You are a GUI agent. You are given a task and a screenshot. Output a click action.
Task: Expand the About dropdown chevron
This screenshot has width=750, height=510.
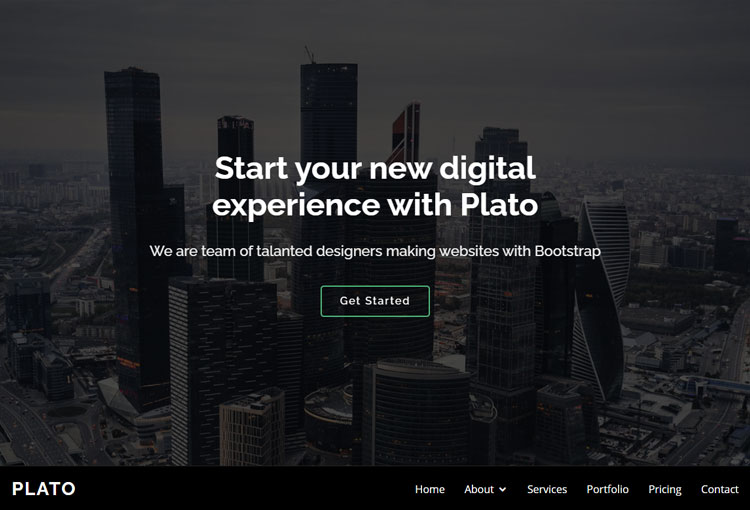(x=502, y=489)
